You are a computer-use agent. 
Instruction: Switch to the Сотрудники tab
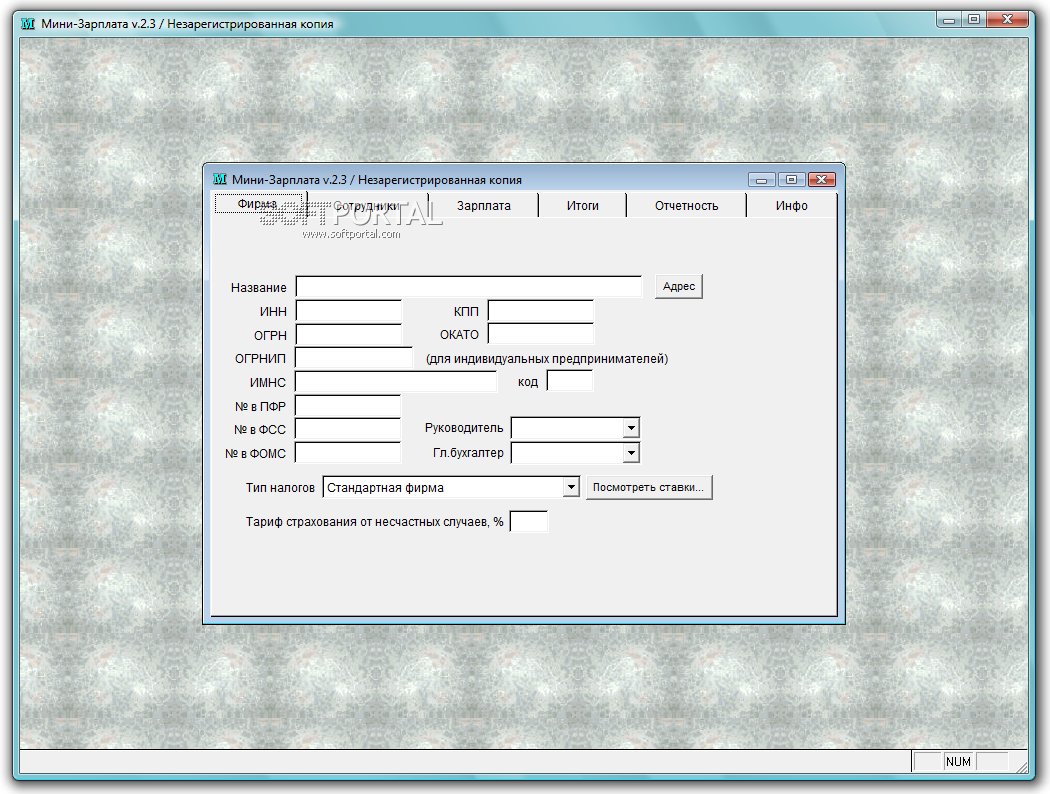point(366,206)
